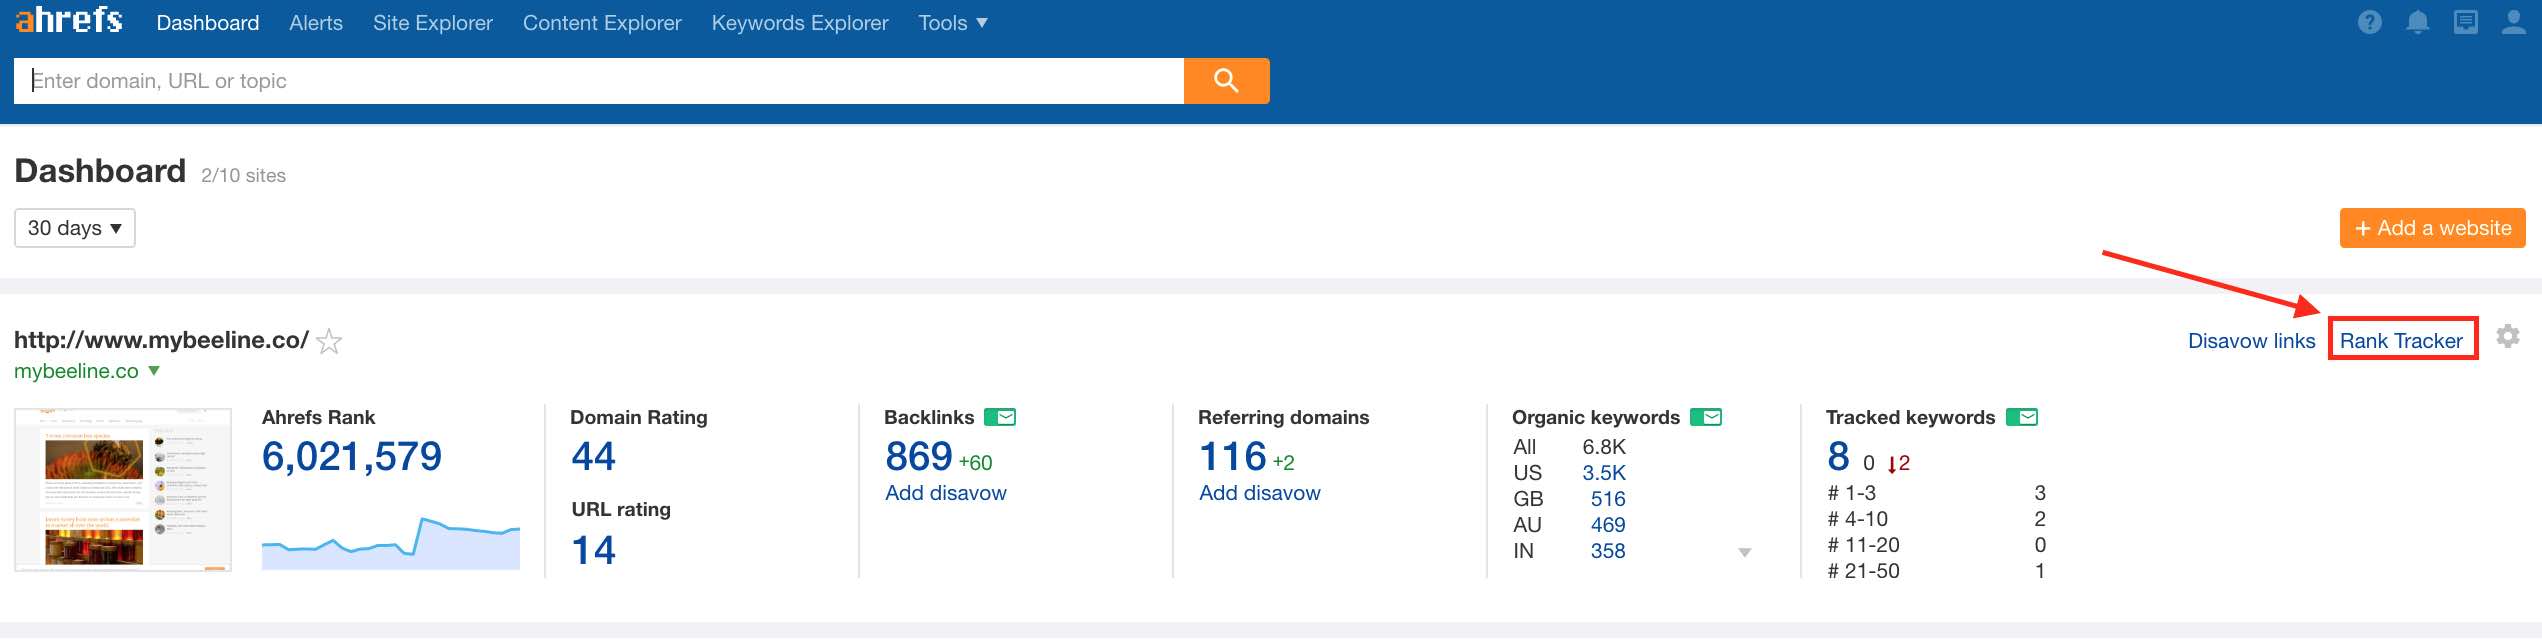Open the notifications bell icon

(x=2417, y=22)
